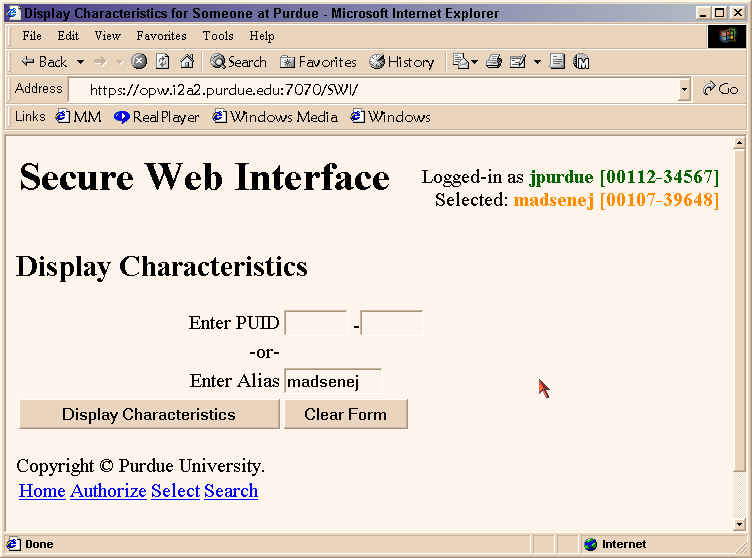Click the Print icon in toolbar
Screen dimensions: 752x558
click(x=493, y=62)
